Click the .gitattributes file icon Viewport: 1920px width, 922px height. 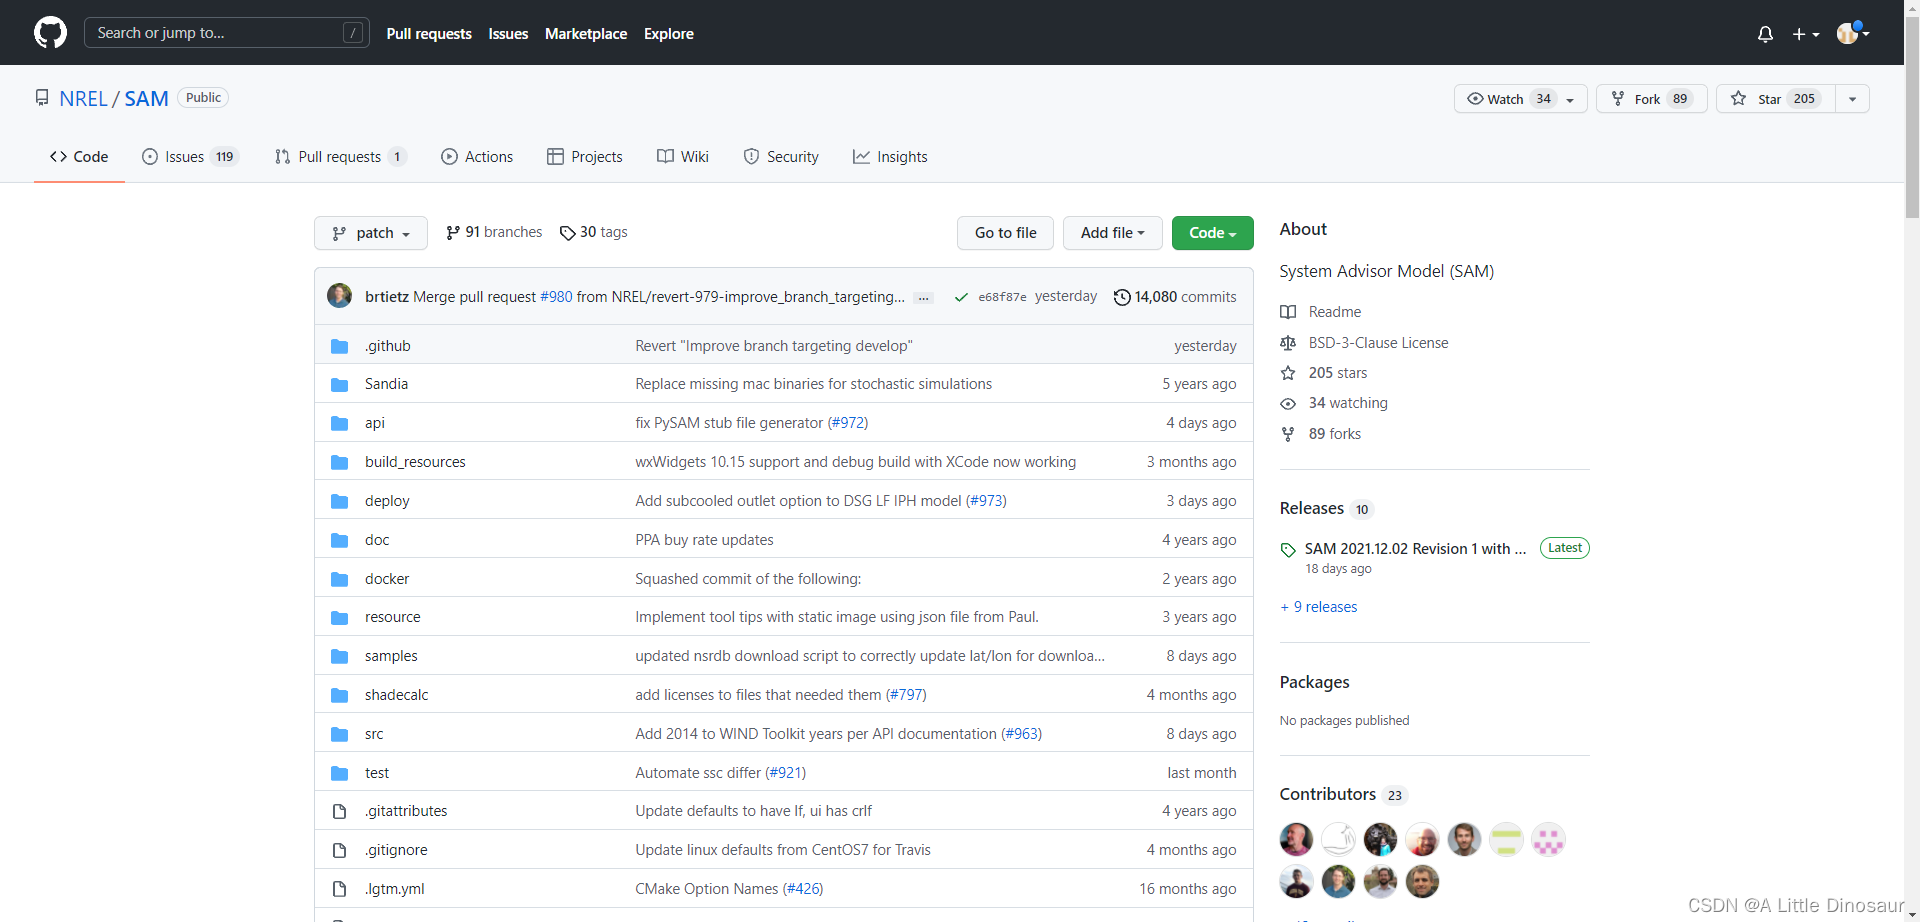tap(340, 812)
